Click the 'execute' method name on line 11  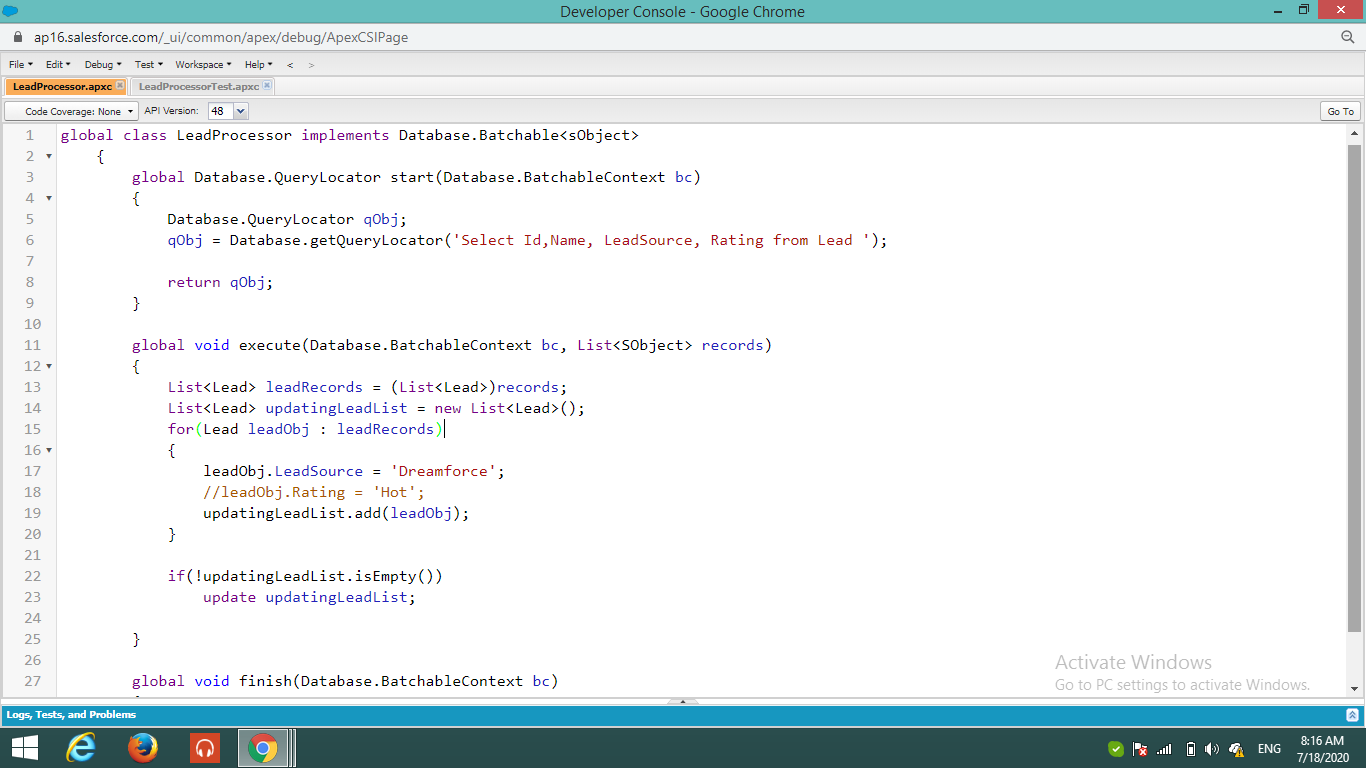click(x=270, y=345)
